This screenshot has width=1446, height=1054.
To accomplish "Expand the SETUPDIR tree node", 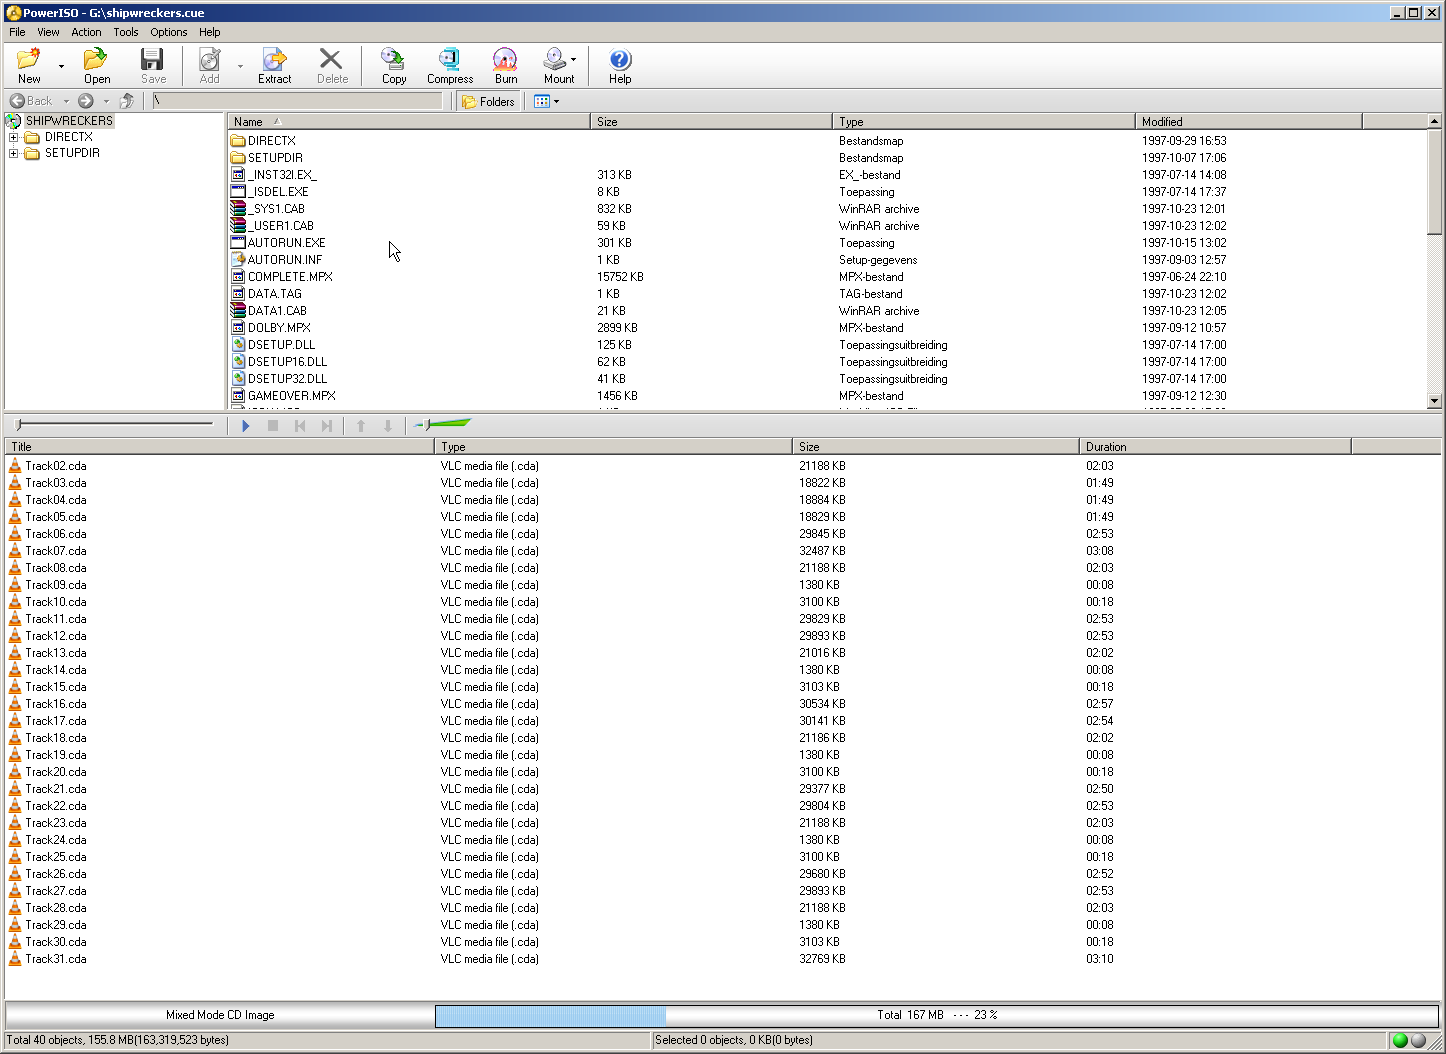I will (13, 154).
